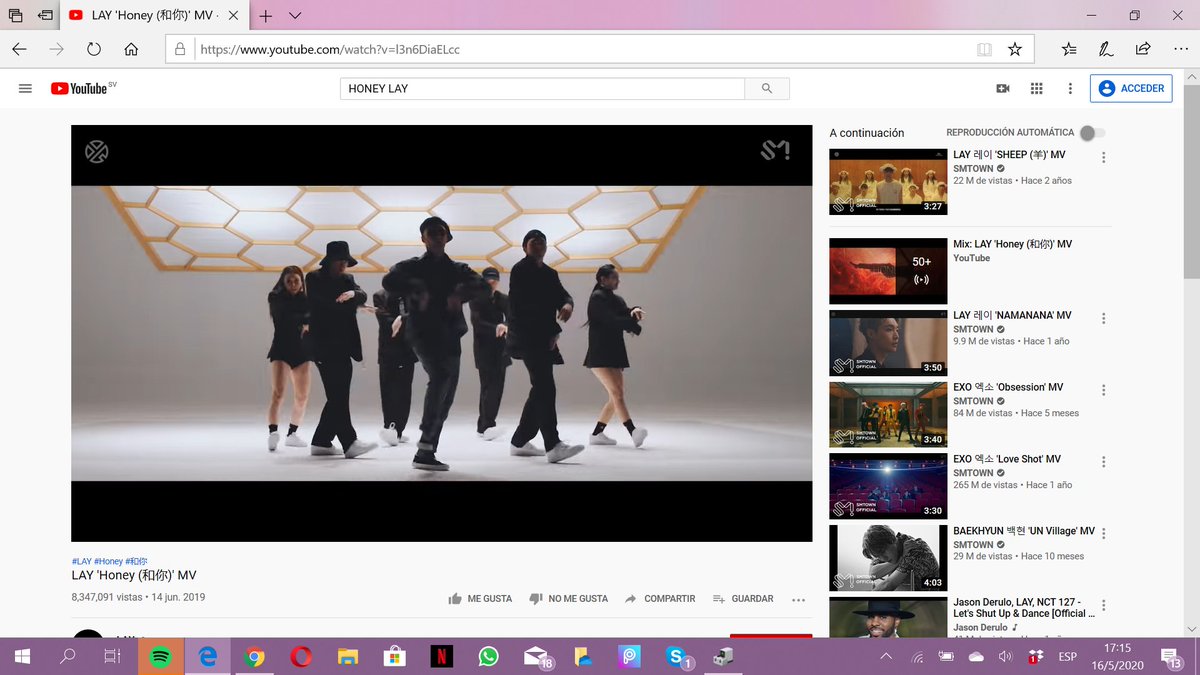Viewport: 1200px width, 675px height.
Task: Click the address bar URL
Action: (x=330, y=49)
